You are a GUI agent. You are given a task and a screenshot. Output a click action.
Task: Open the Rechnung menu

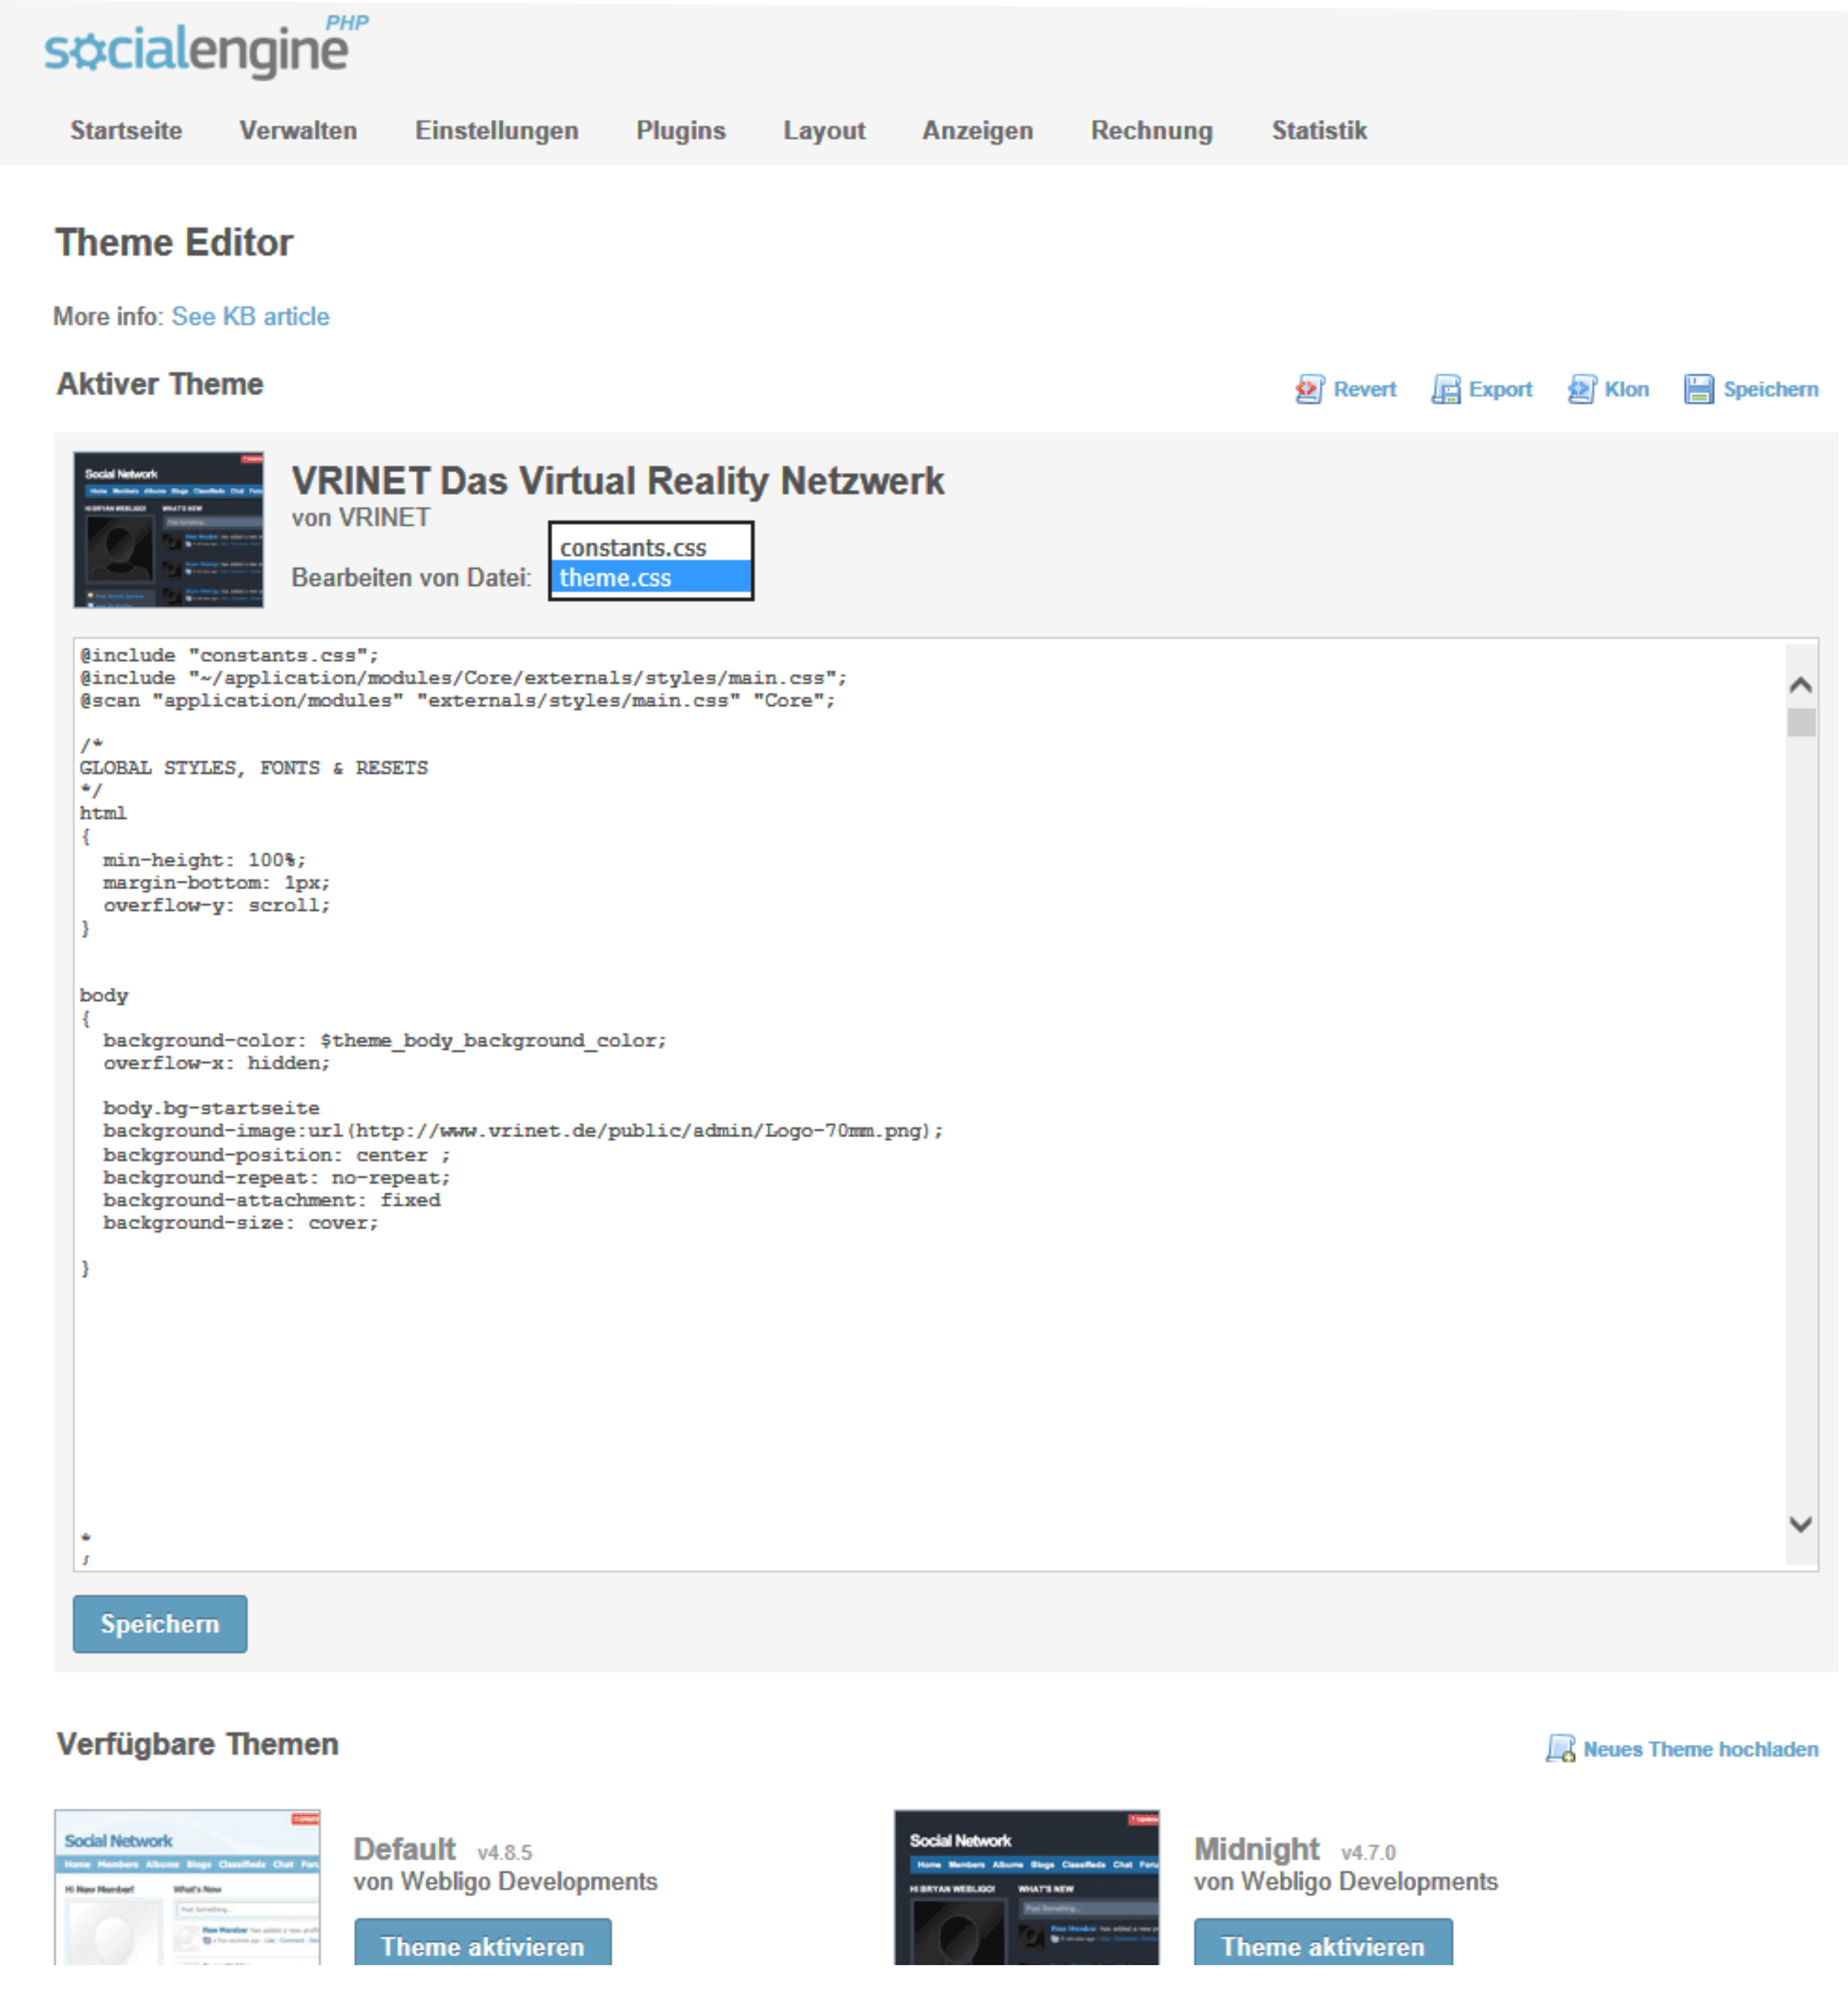pyautogui.click(x=1152, y=131)
